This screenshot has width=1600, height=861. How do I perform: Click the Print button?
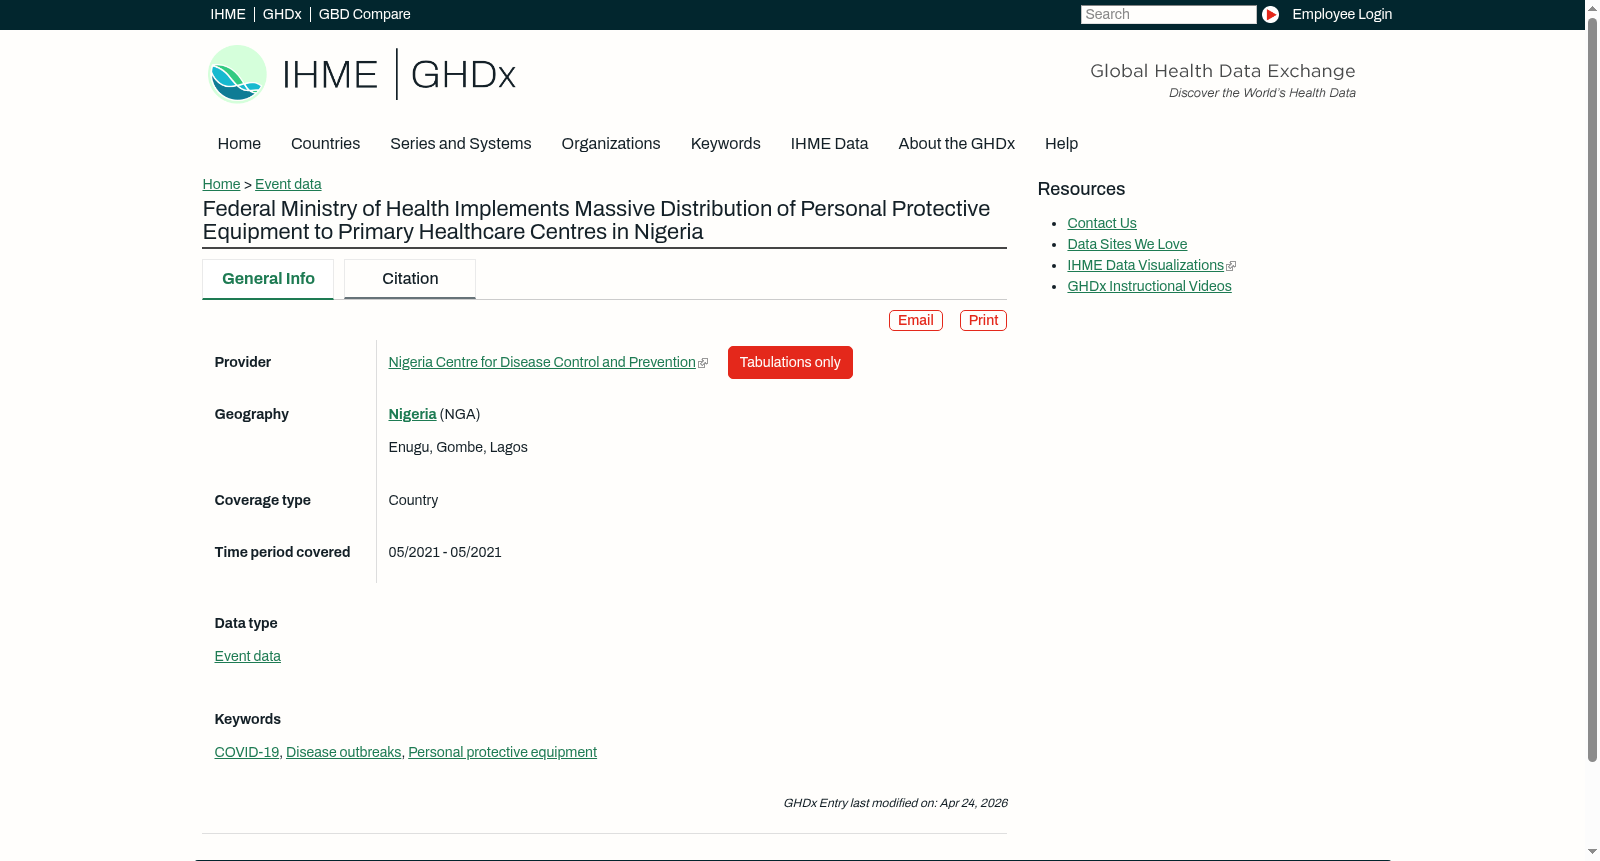983,320
